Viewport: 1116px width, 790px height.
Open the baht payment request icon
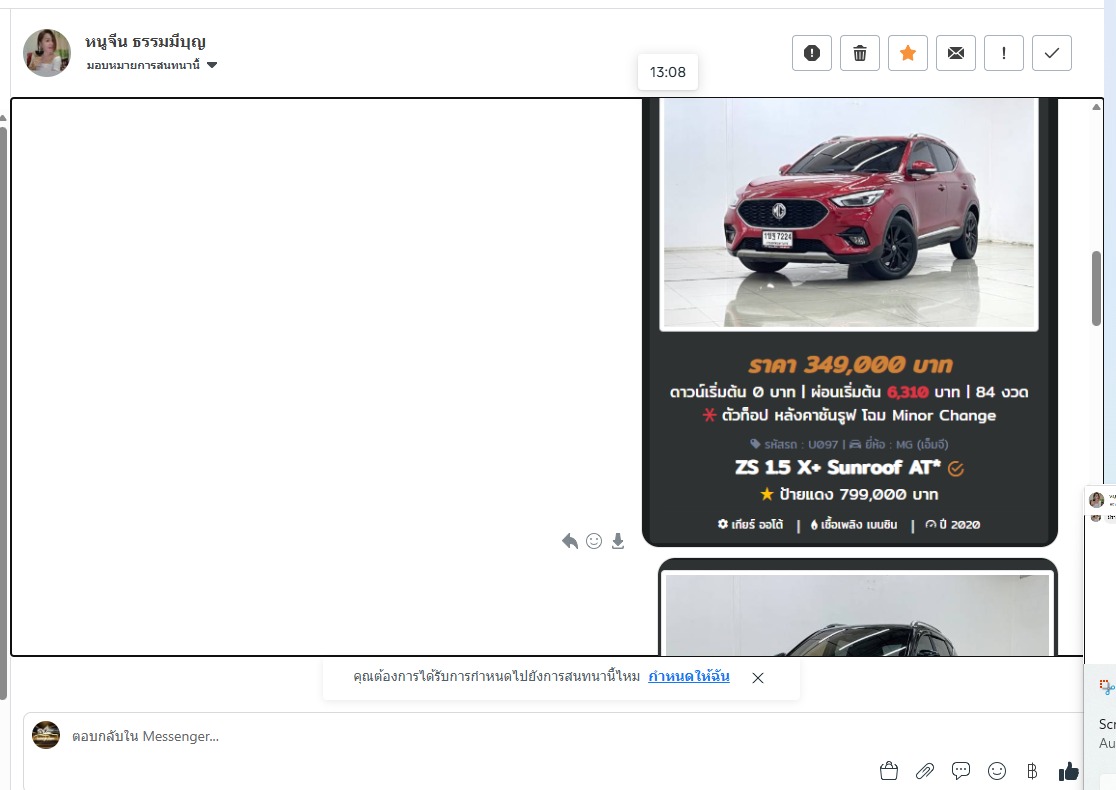click(1032, 771)
